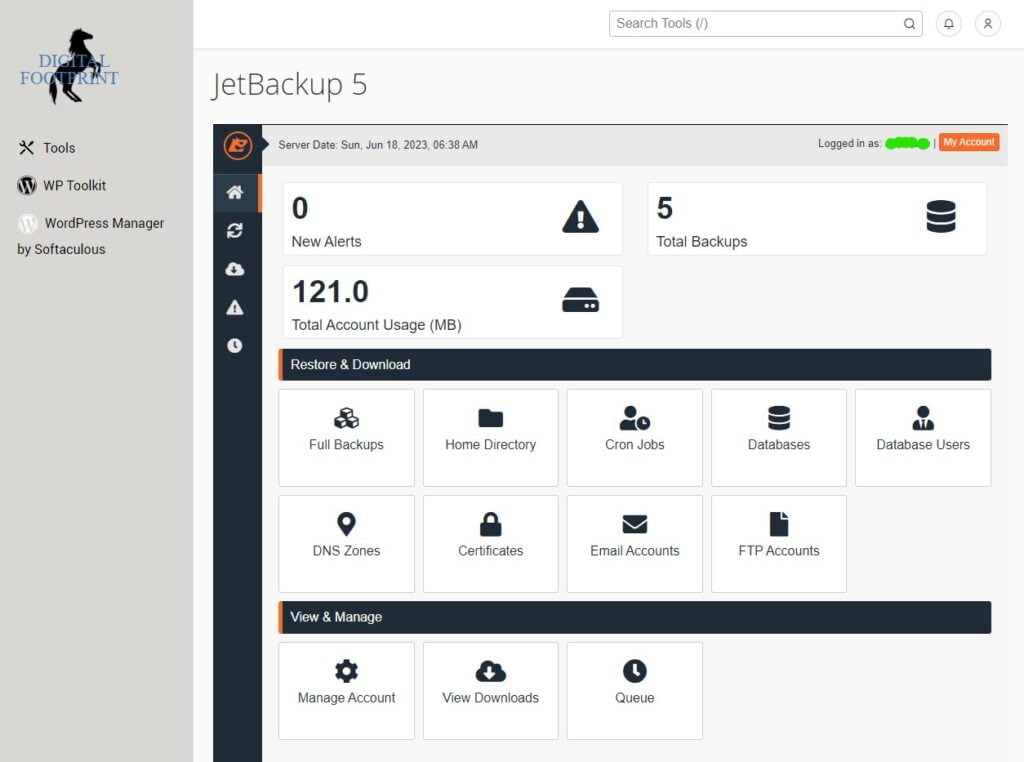Screen dimensions: 1024x762
Task: Click the search magnifier icon
Action: (x=909, y=24)
